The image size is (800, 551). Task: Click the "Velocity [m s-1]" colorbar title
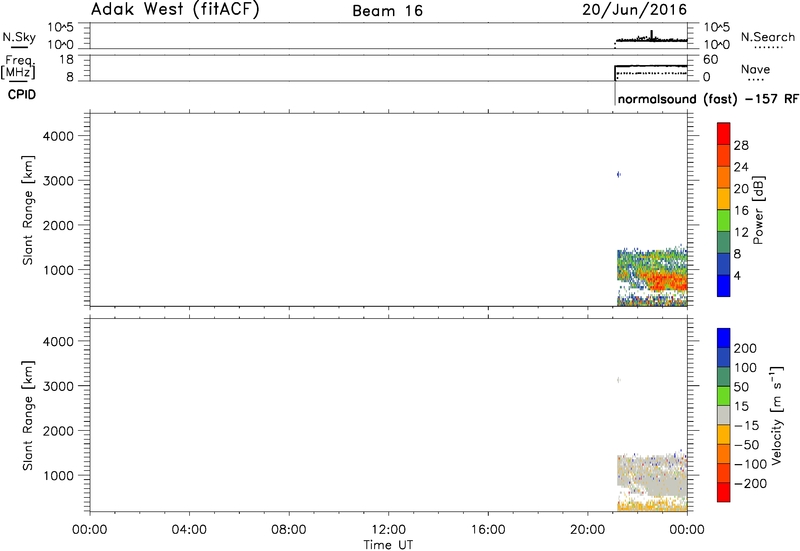tap(776, 415)
